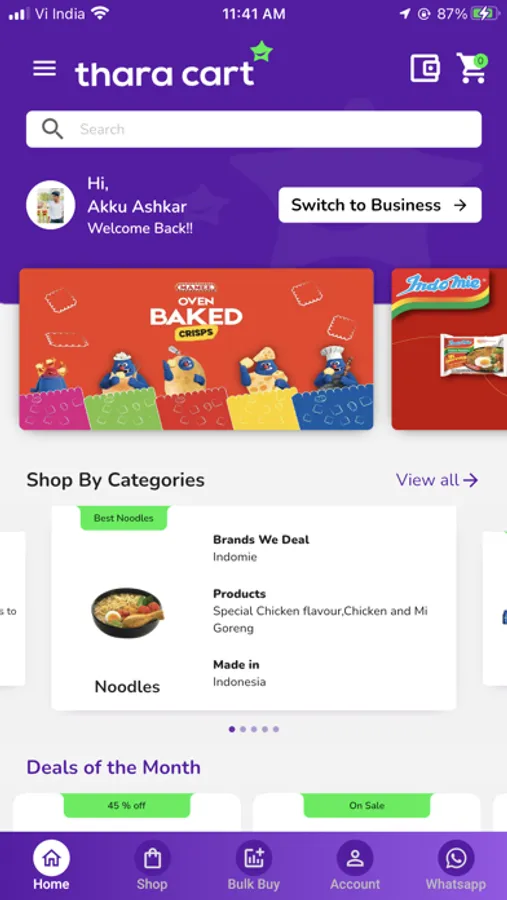The height and width of the screenshot is (900, 507).
Task: View all categories
Action: (437, 480)
